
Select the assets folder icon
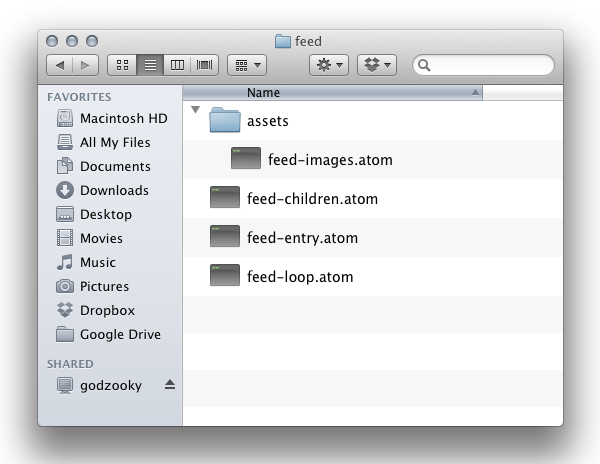click(x=225, y=120)
